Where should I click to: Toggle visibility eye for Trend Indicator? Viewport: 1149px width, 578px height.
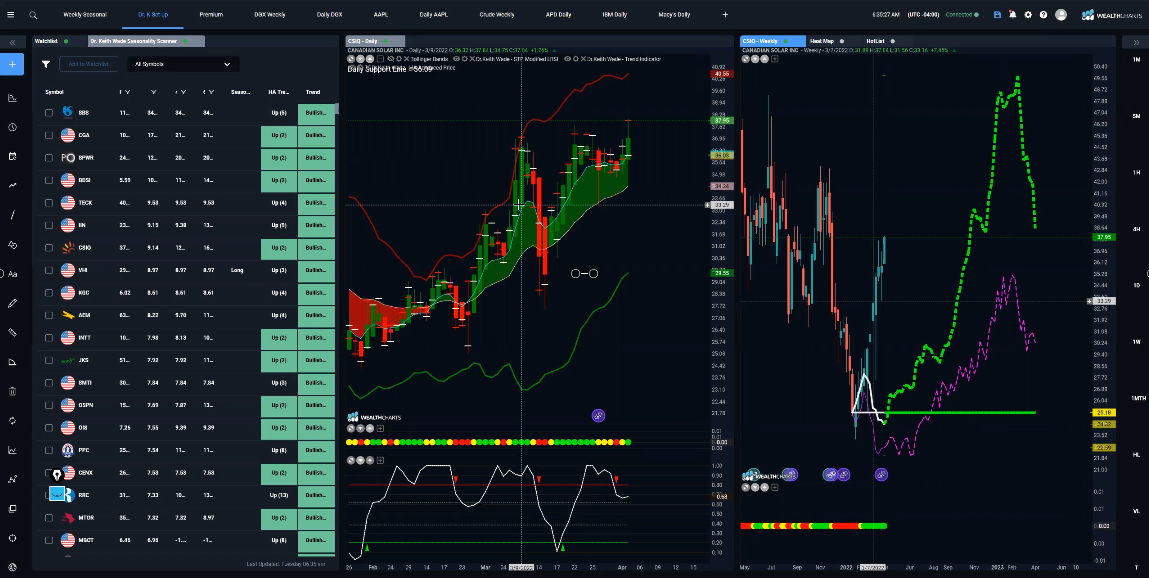coord(568,59)
